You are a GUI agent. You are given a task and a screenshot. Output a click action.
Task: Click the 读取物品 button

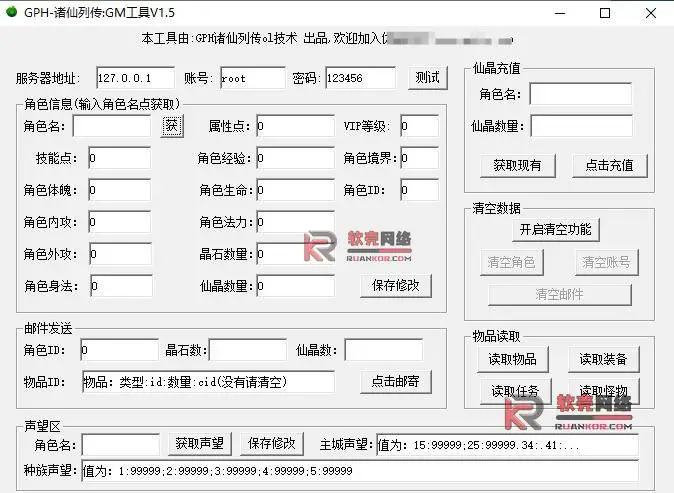click(513, 359)
